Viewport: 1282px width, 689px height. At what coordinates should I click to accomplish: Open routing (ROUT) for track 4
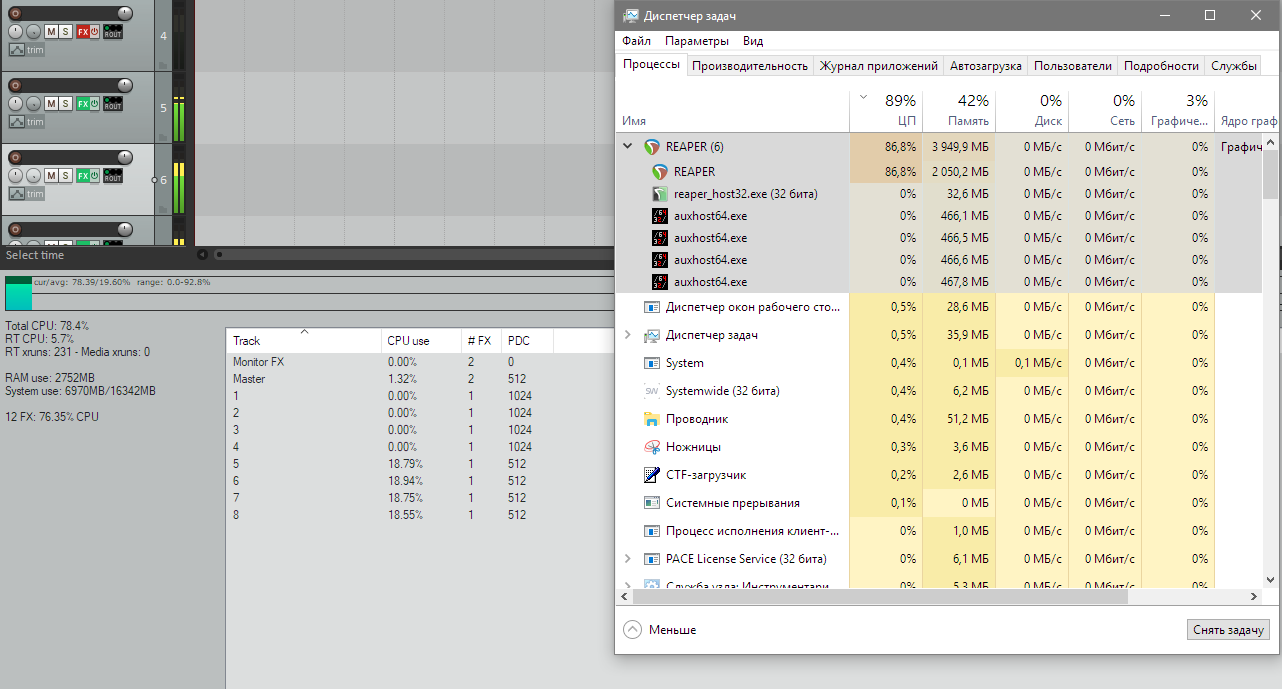tap(113, 32)
